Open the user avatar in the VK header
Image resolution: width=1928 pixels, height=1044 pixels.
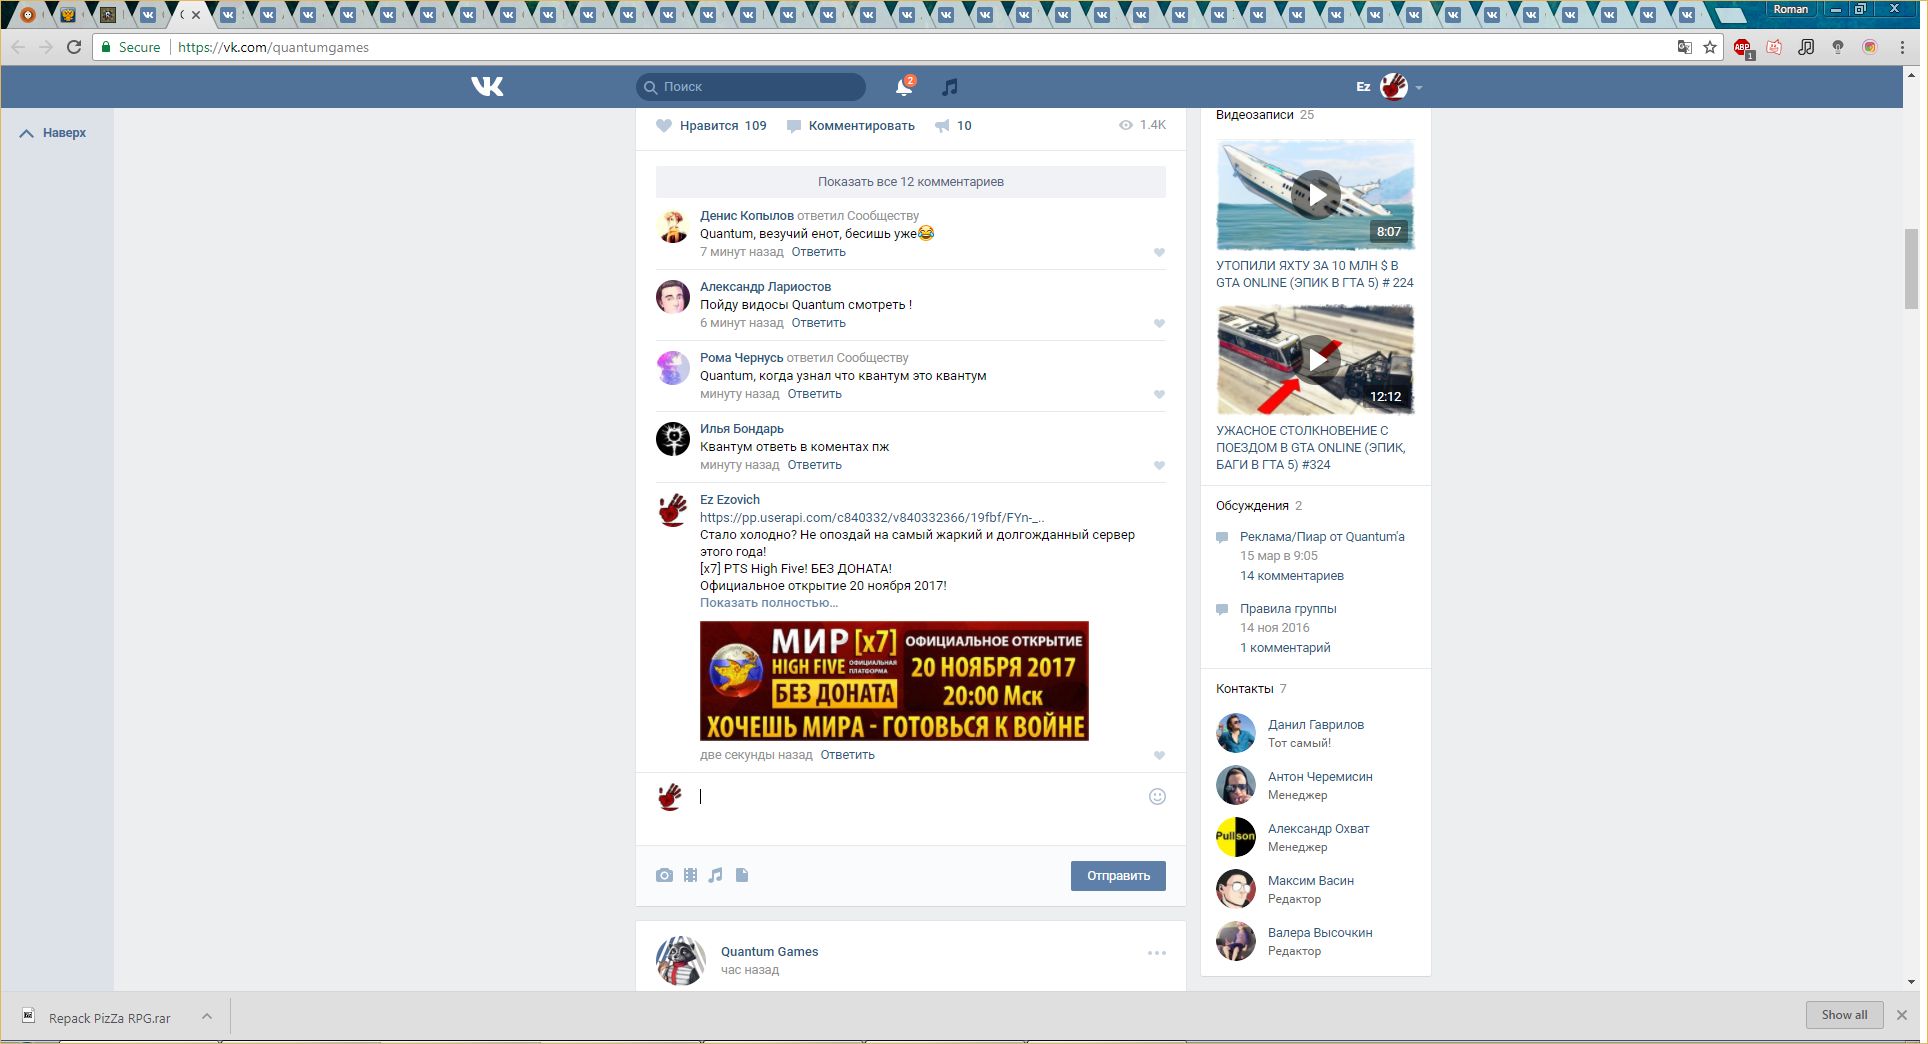(1394, 87)
